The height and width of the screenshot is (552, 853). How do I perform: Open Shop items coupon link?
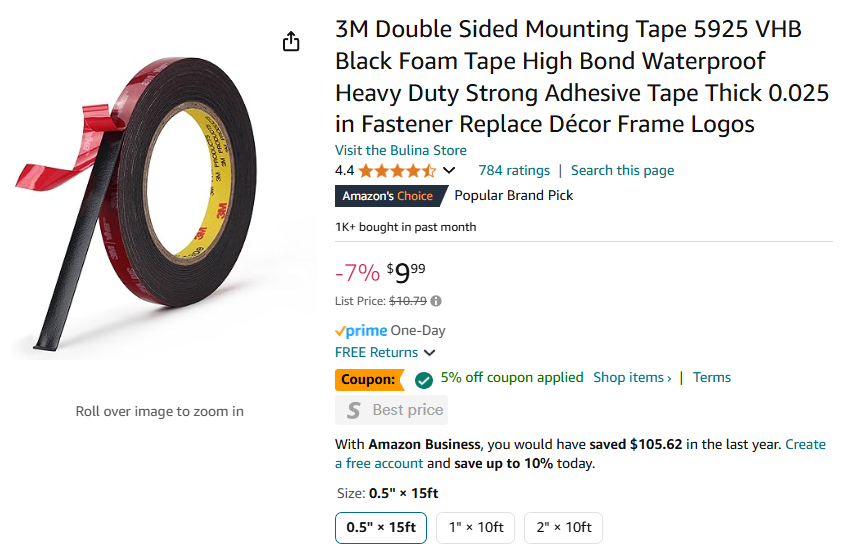pos(632,377)
